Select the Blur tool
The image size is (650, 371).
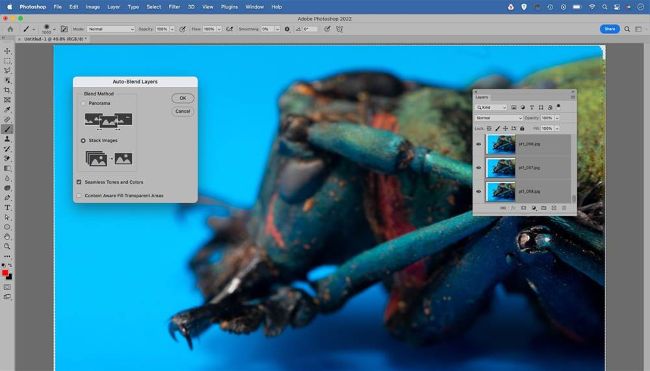pyautogui.click(x=7, y=178)
